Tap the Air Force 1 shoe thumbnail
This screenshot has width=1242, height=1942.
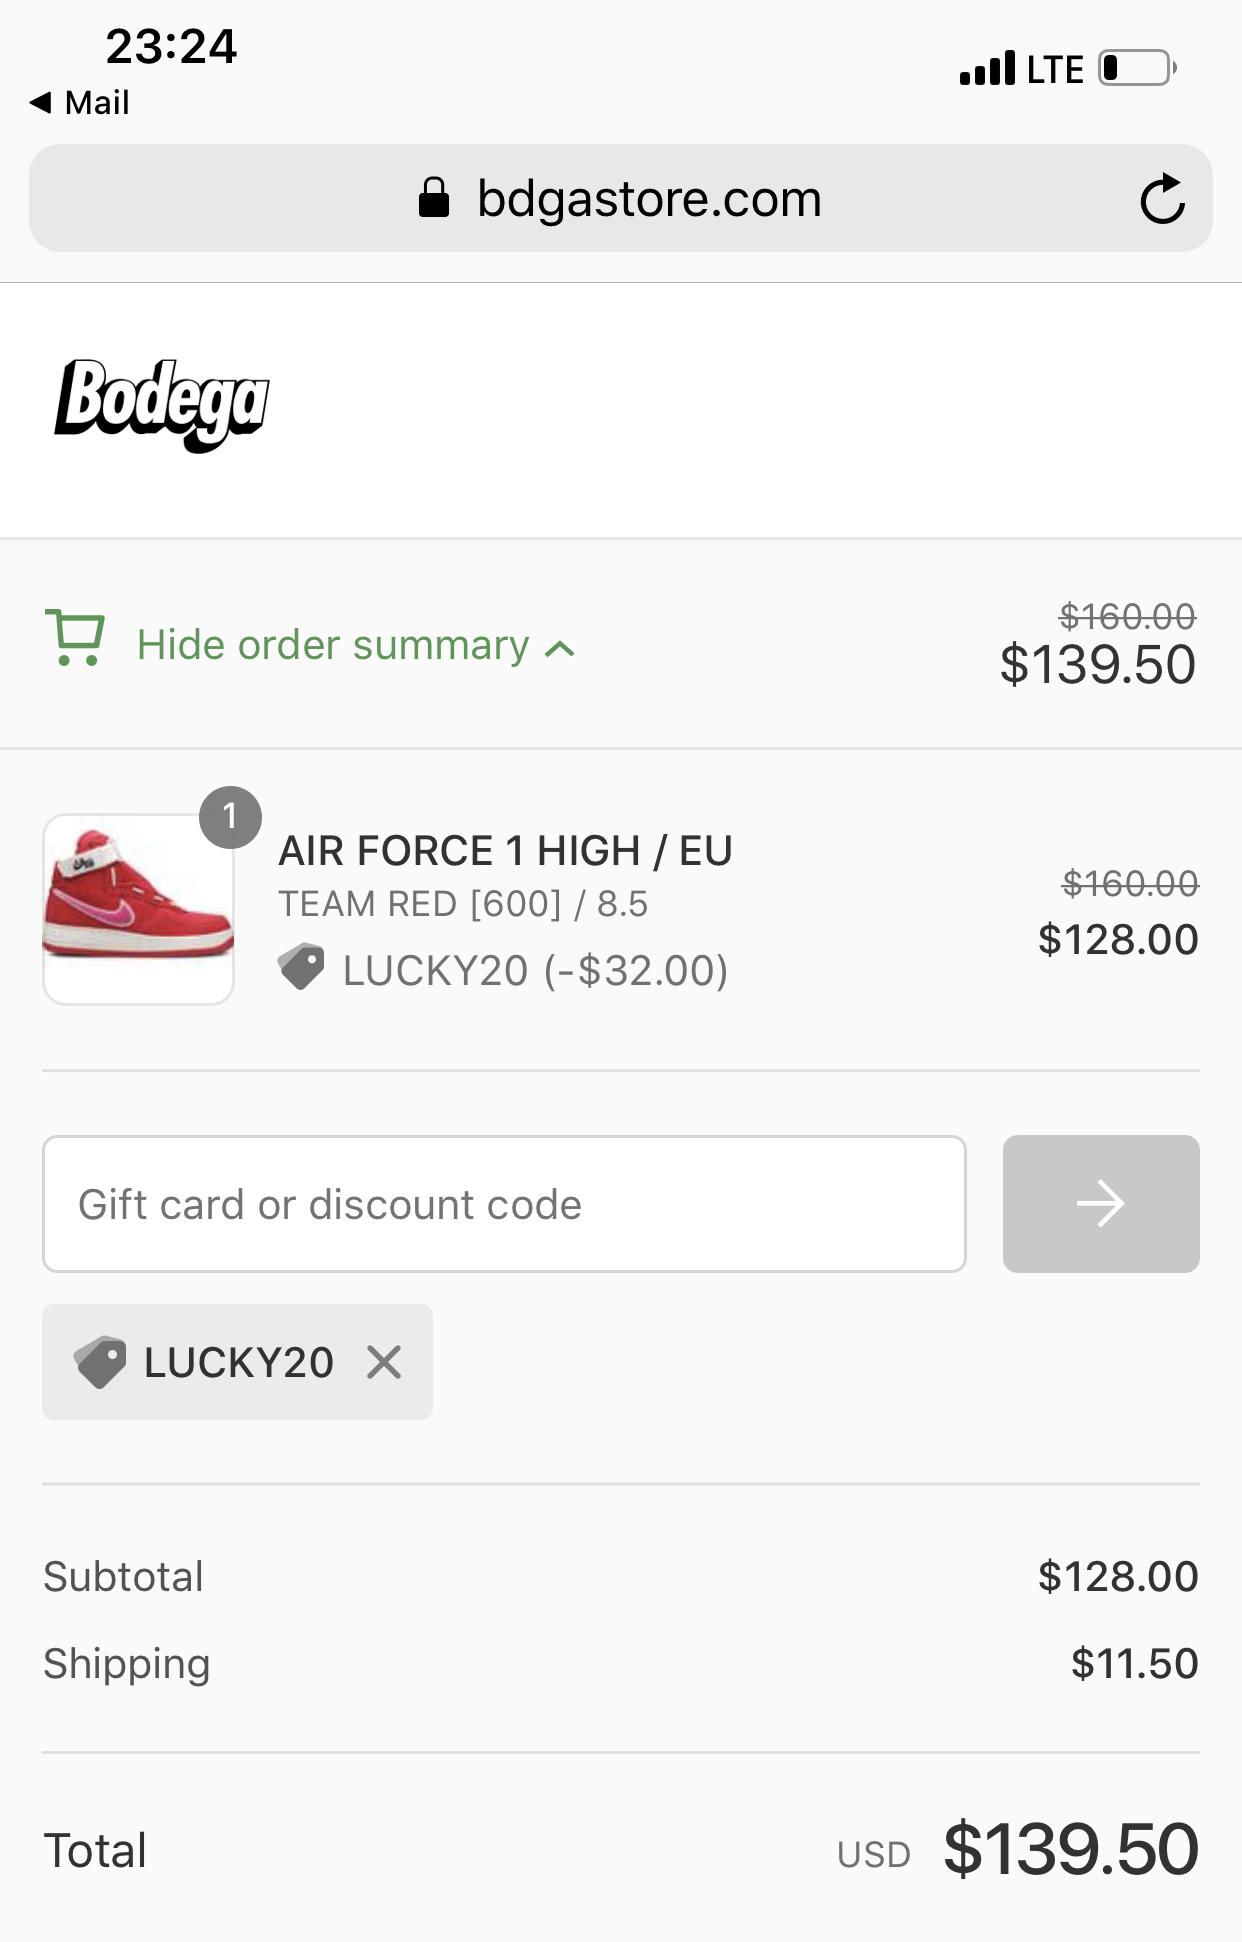tap(138, 908)
